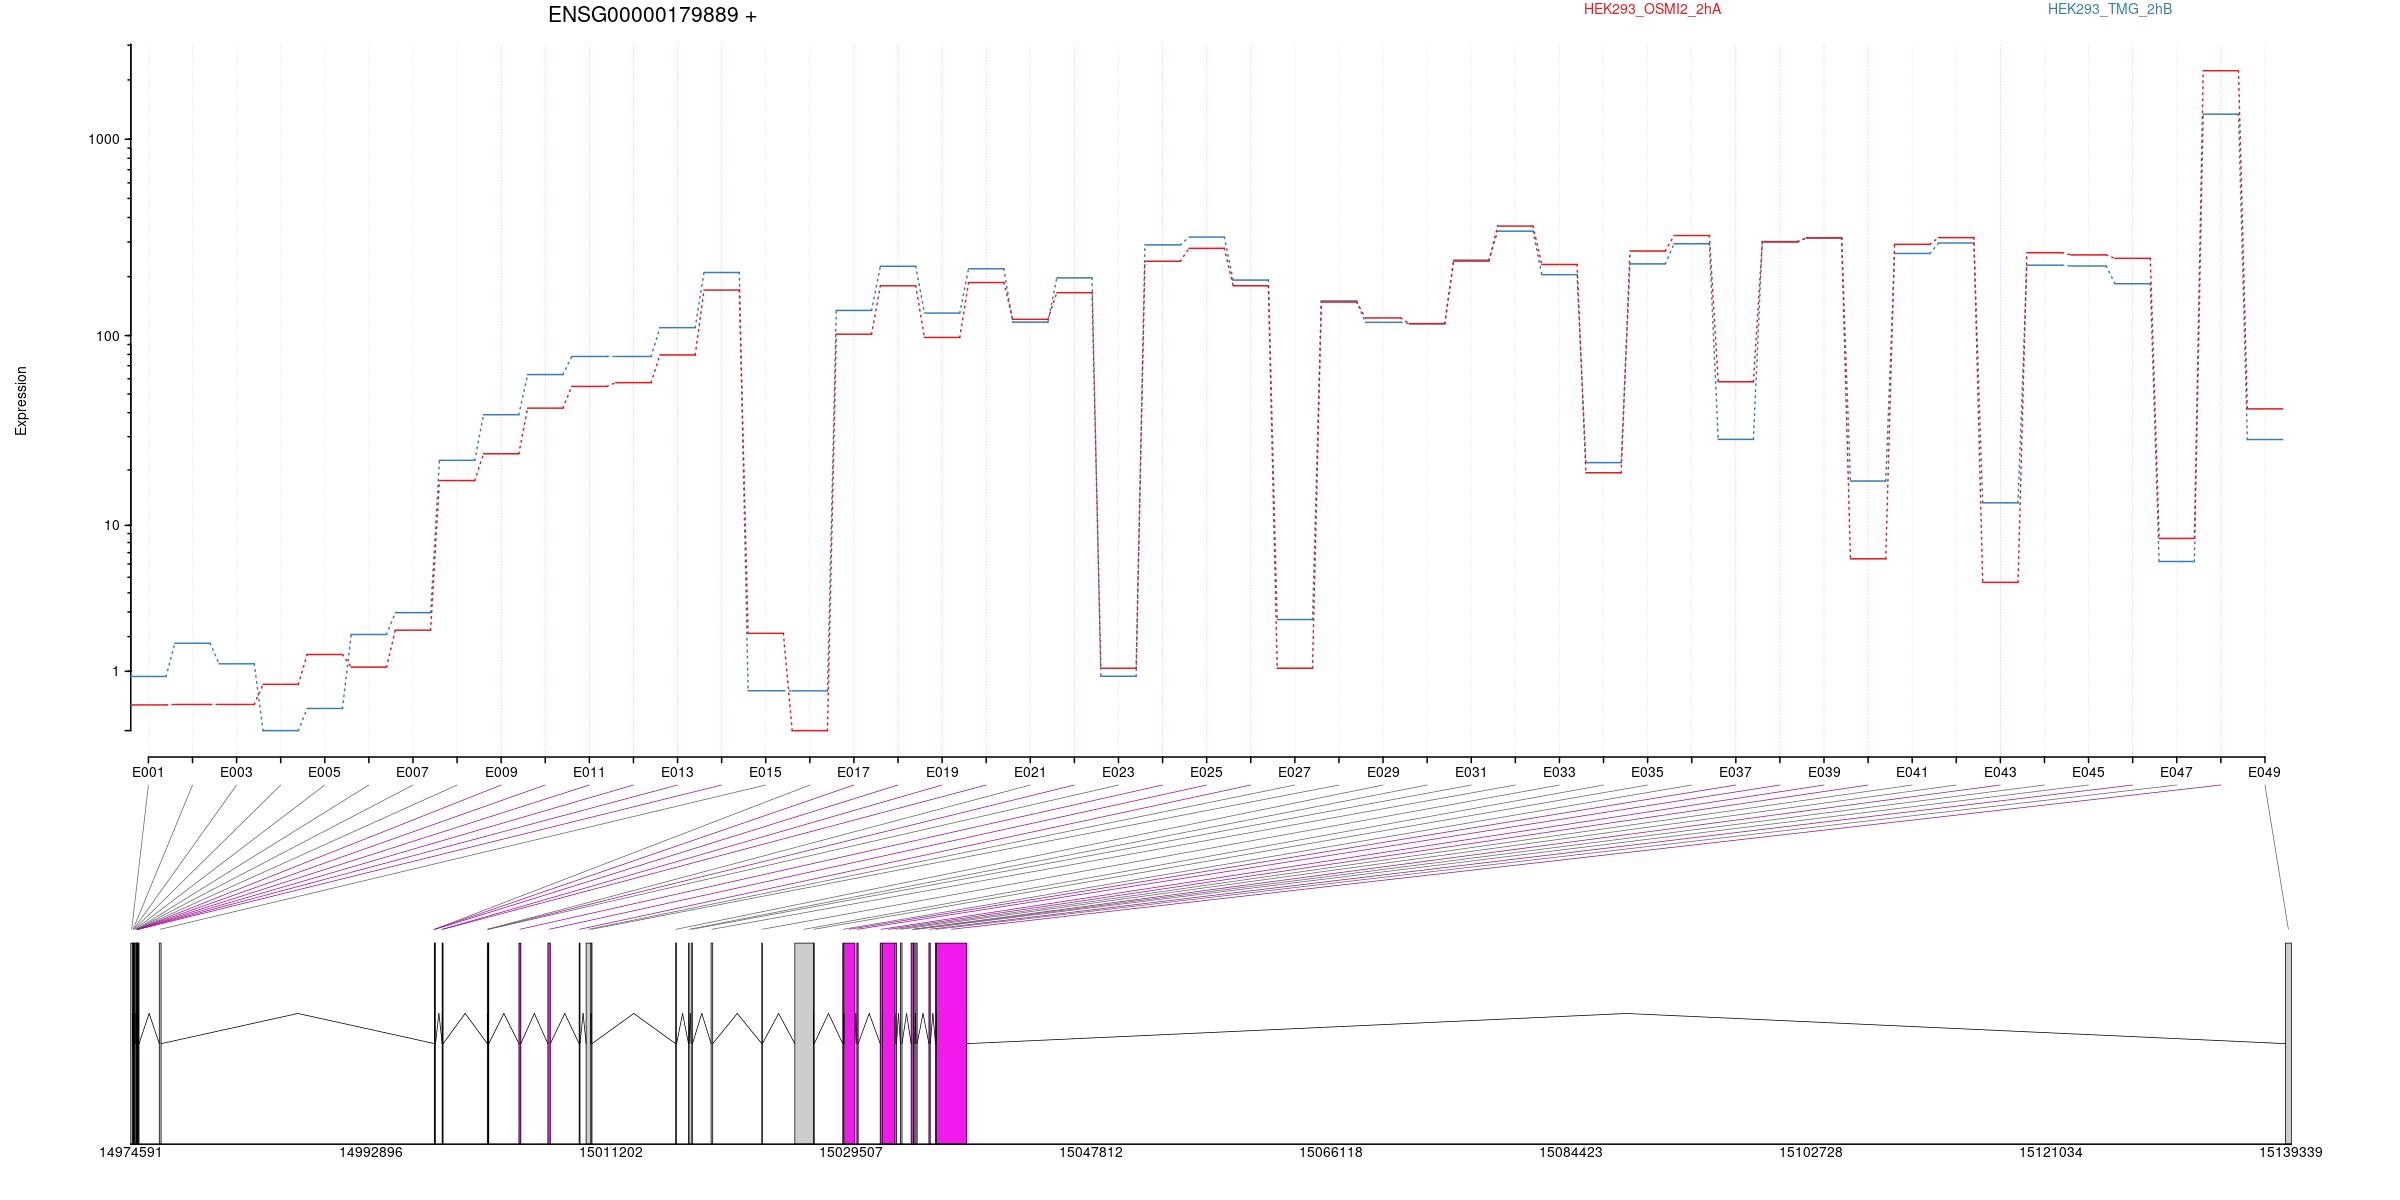Click exon label E005

coord(324,772)
